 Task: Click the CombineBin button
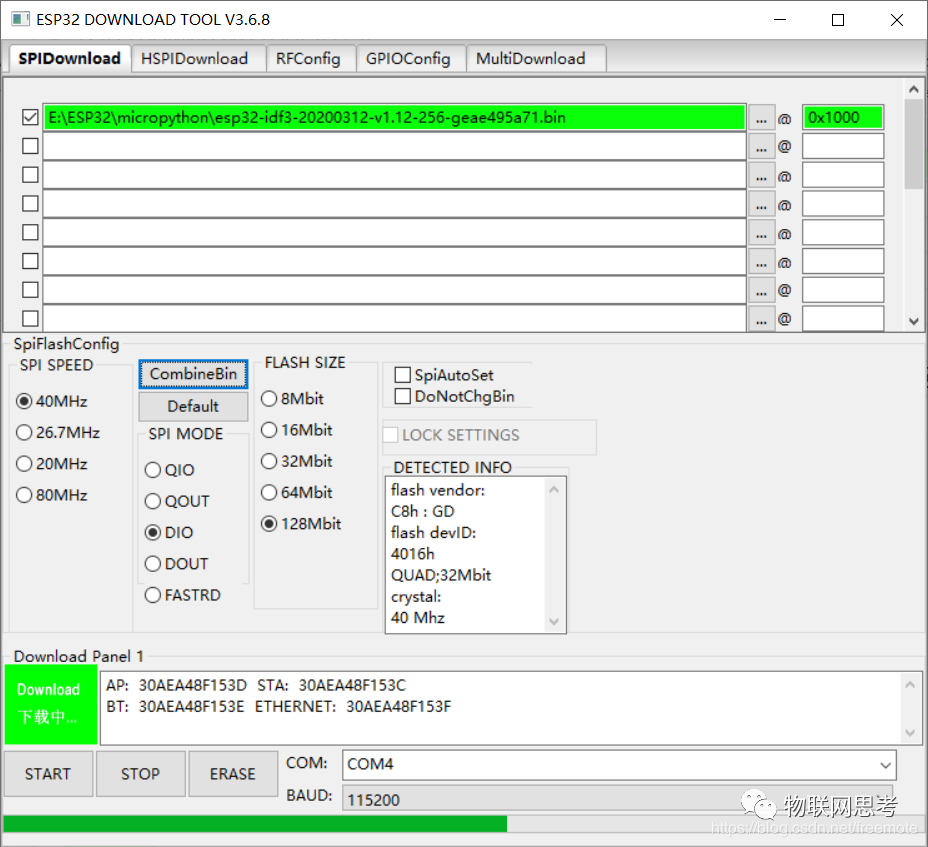(193, 374)
